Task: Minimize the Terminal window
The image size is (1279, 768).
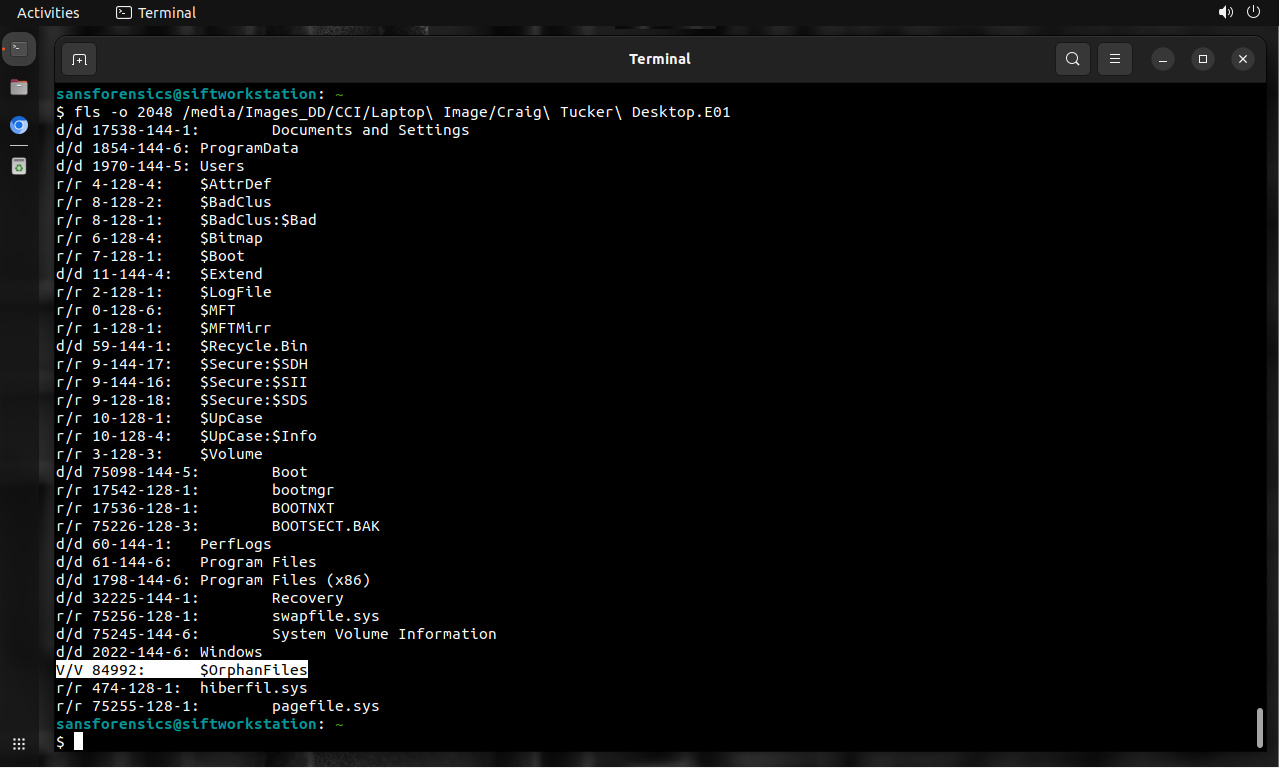Action: (1163, 59)
